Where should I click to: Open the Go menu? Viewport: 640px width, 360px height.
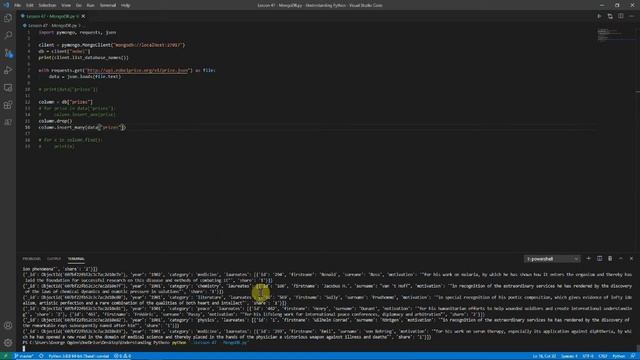[78, 5]
